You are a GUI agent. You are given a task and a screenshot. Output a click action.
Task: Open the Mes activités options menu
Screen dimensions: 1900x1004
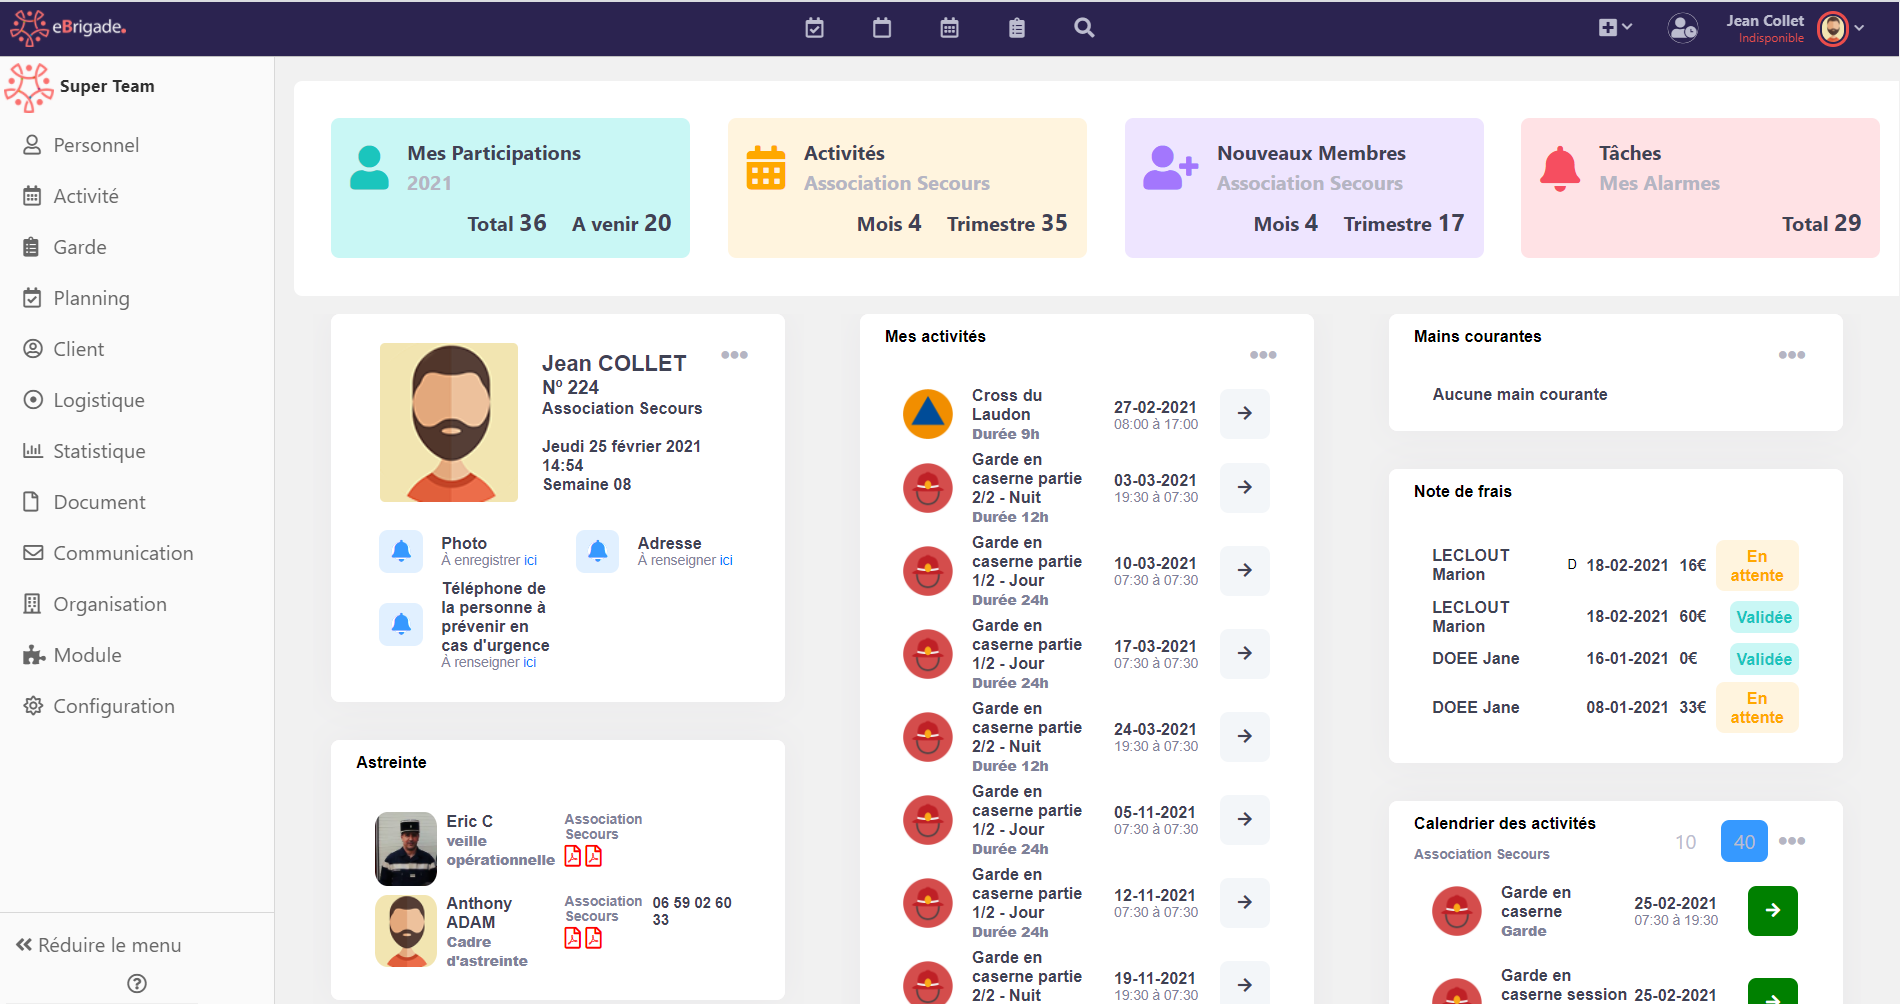click(1262, 354)
